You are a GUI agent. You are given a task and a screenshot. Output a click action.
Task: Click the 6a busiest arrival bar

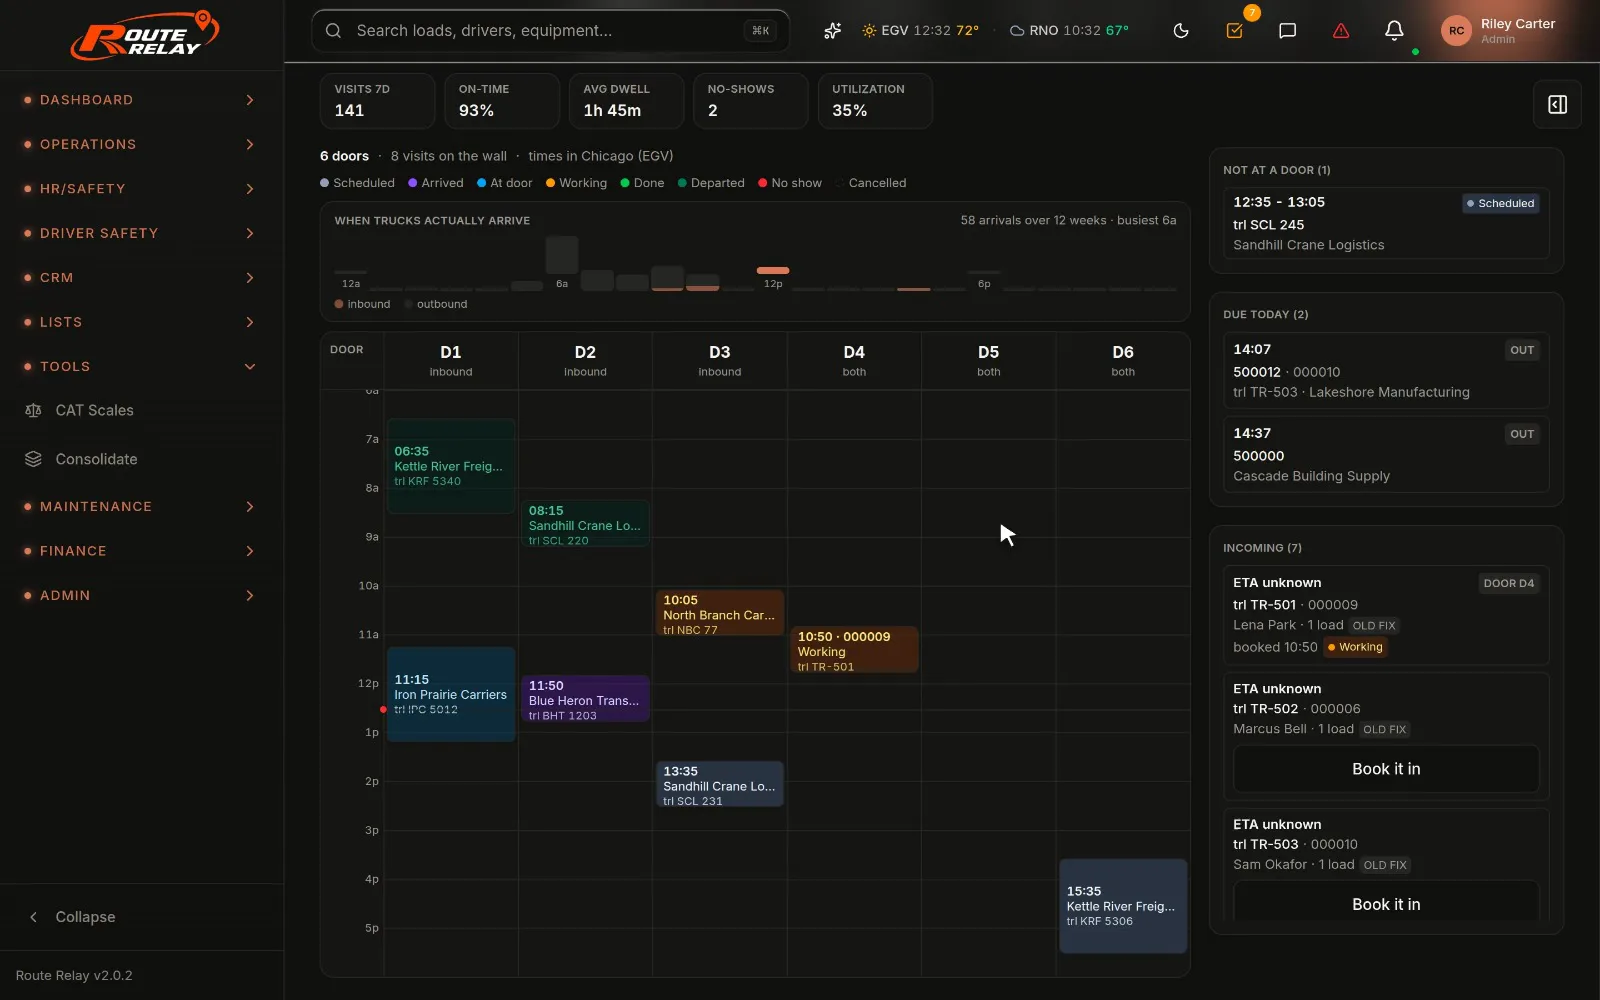(x=562, y=256)
